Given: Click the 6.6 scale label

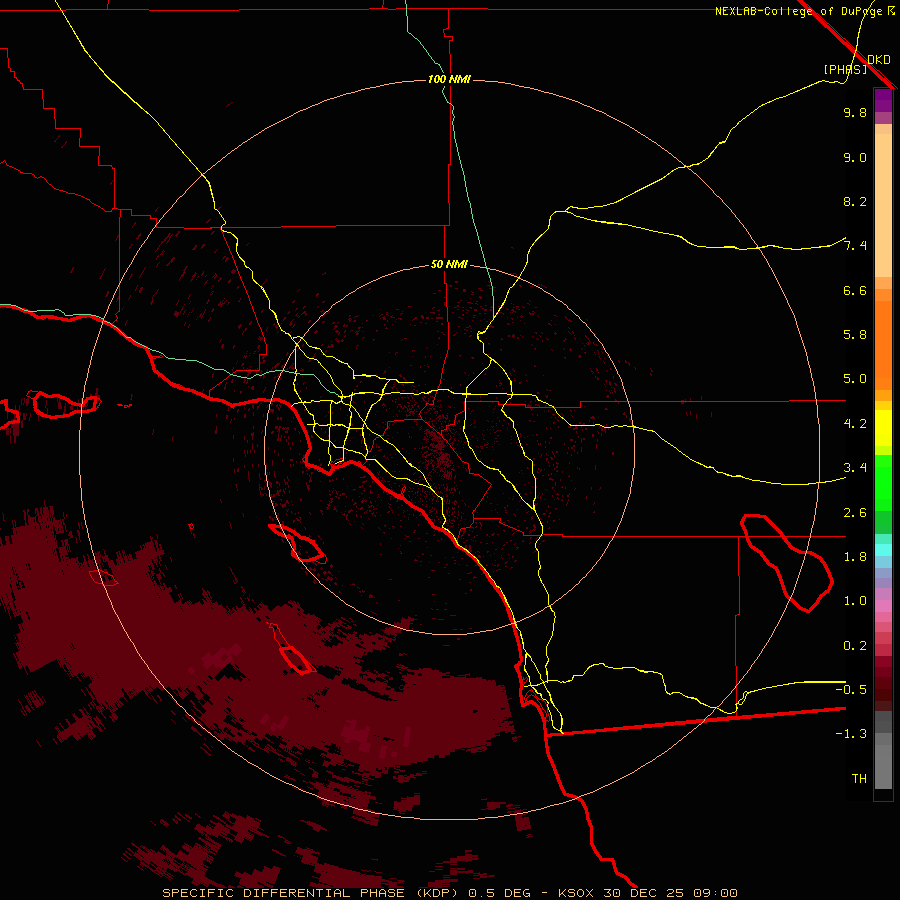Looking at the screenshot, I should tap(855, 290).
